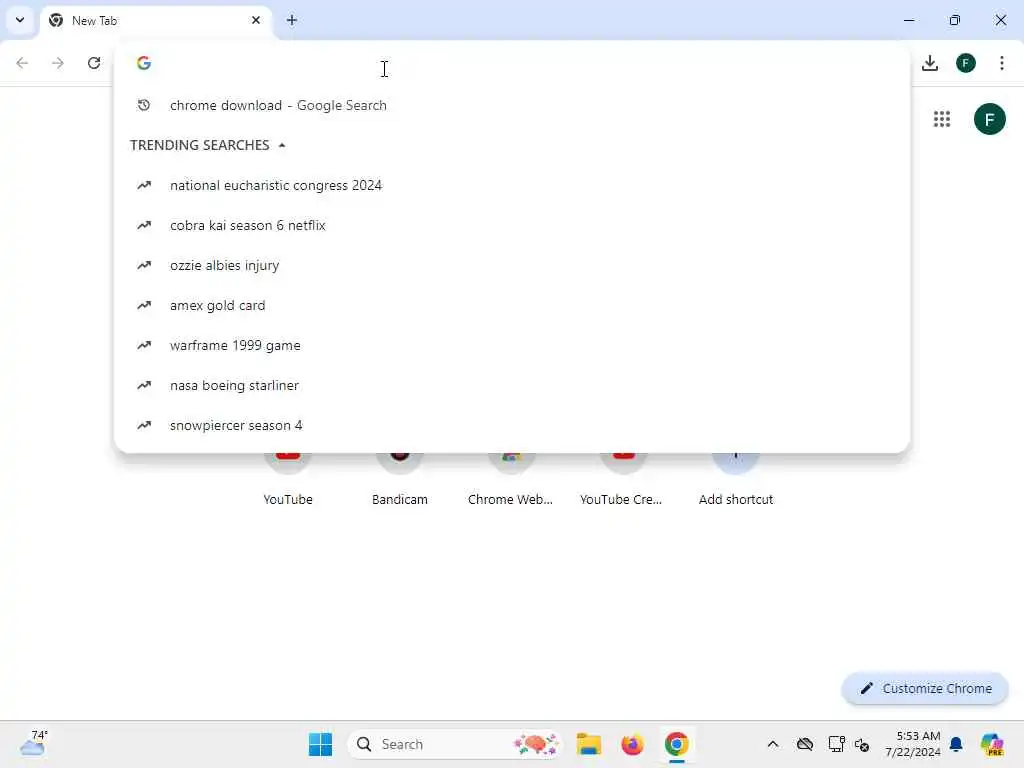Select chrome download history suggestion

pyautogui.click(x=512, y=105)
